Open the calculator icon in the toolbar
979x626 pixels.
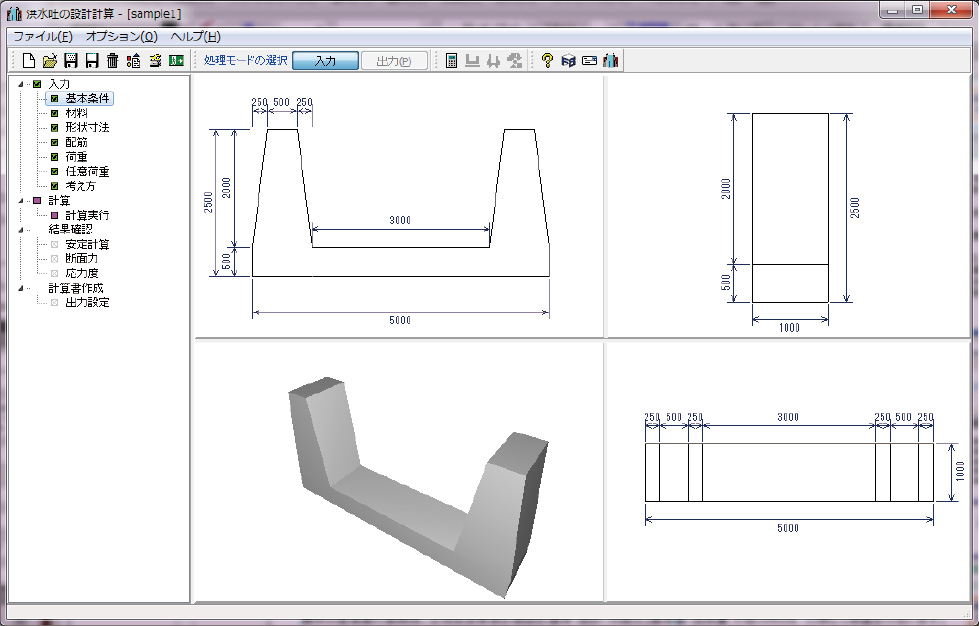pyautogui.click(x=452, y=61)
